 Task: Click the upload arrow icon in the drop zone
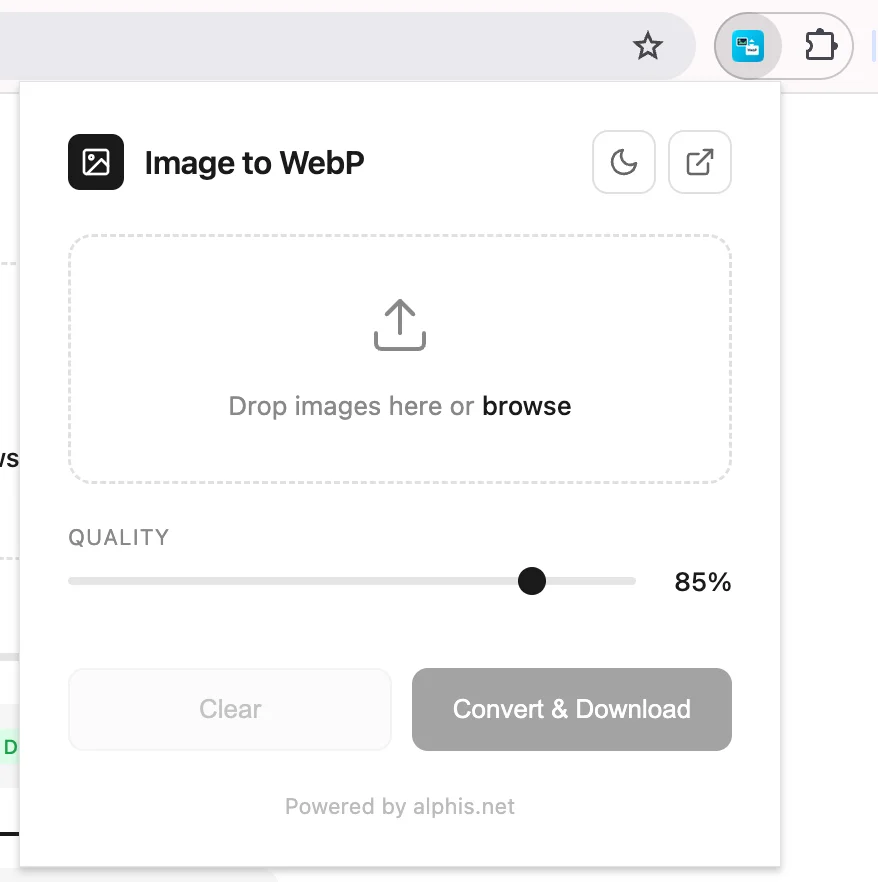click(x=400, y=325)
